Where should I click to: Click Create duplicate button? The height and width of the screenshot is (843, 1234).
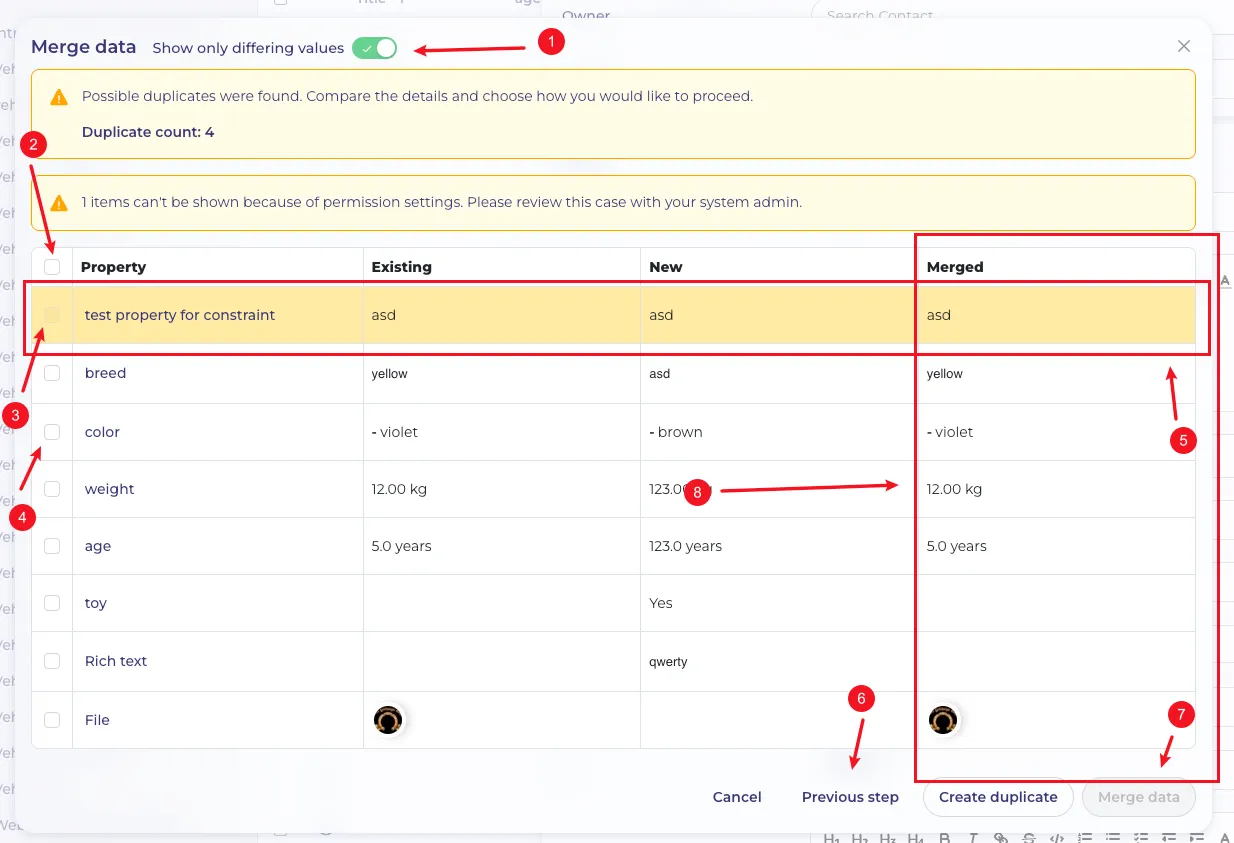(x=998, y=797)
